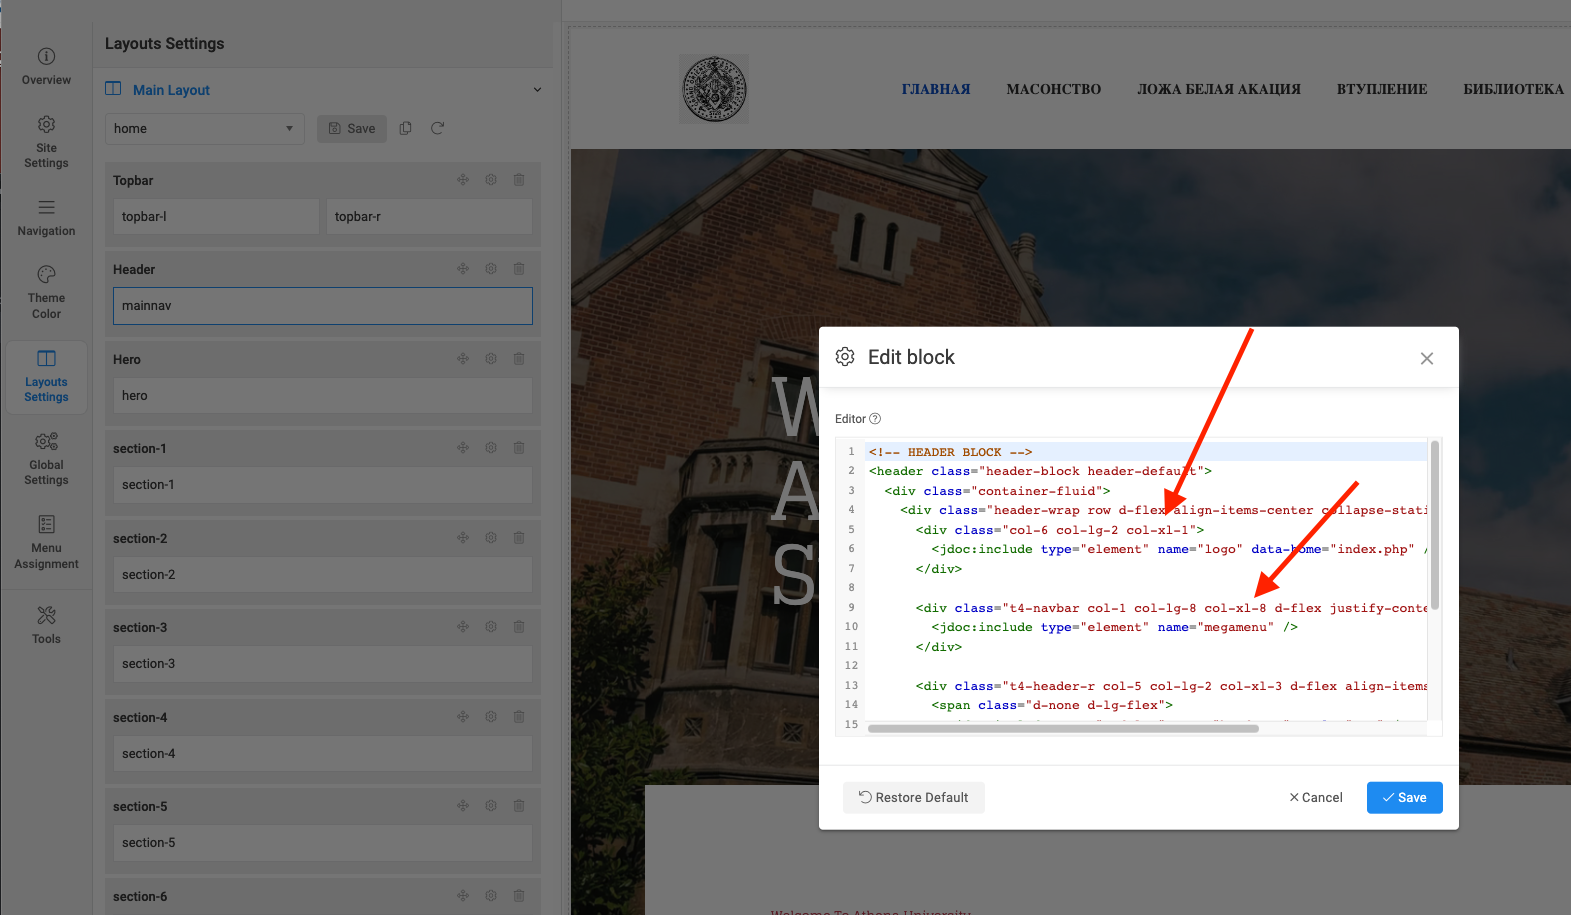This screenshot has width=1571, height=915.
Task: Select the section-3 block field
Action: (x=323, y=664)
